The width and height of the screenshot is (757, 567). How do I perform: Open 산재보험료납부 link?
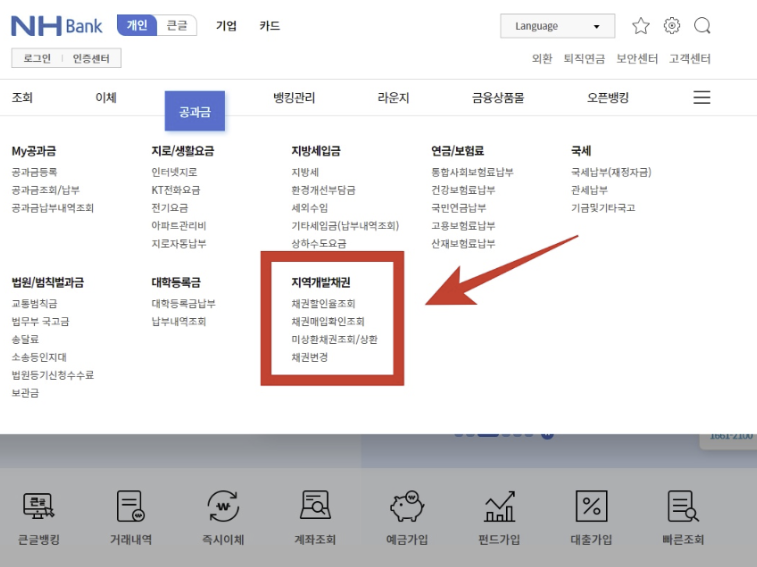[x=463, y=243]
